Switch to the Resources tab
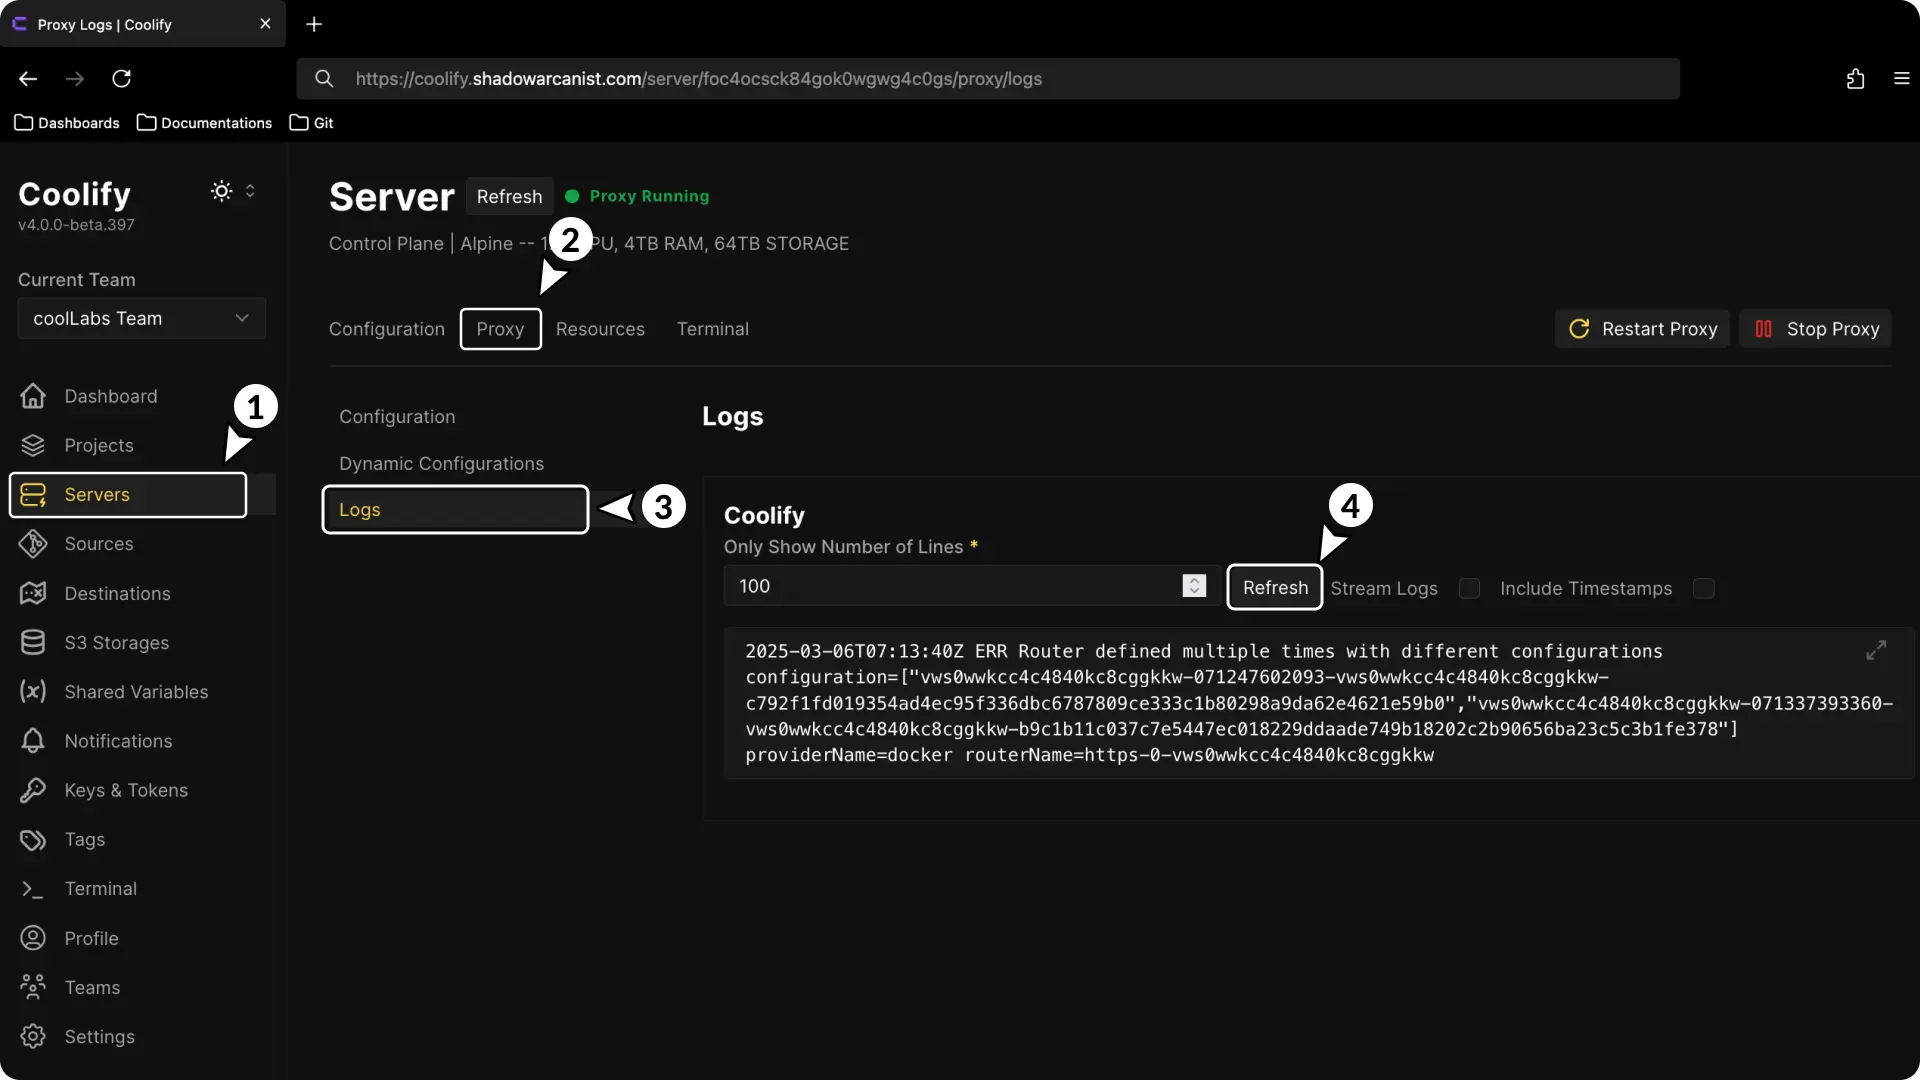 599,328
